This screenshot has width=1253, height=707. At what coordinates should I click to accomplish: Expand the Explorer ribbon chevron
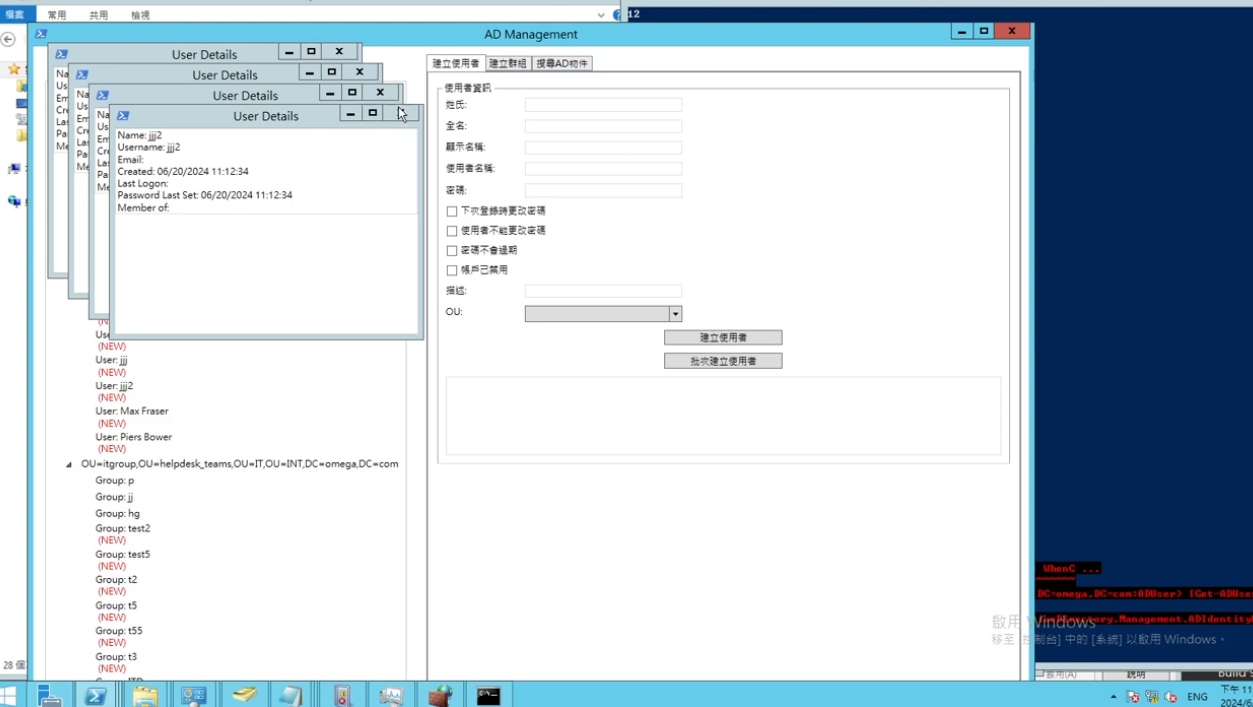pyautogui.click(x=600, y=15)
